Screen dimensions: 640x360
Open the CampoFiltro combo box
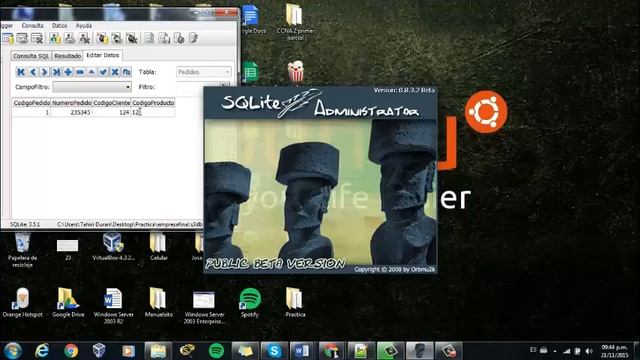coord(92,87)
